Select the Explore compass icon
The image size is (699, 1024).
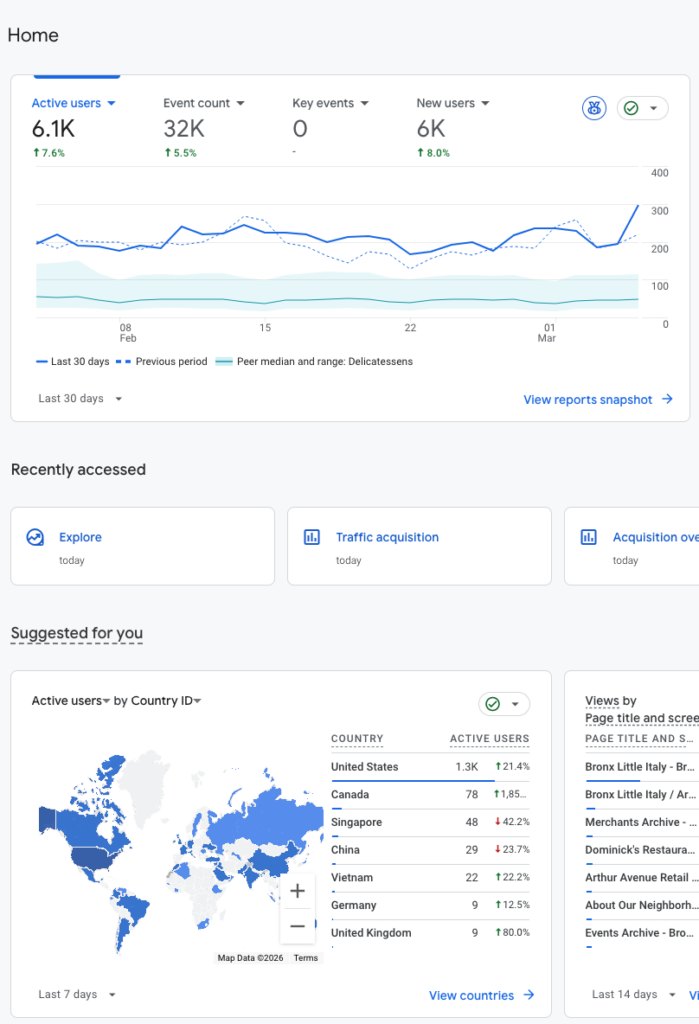point(36,537)
